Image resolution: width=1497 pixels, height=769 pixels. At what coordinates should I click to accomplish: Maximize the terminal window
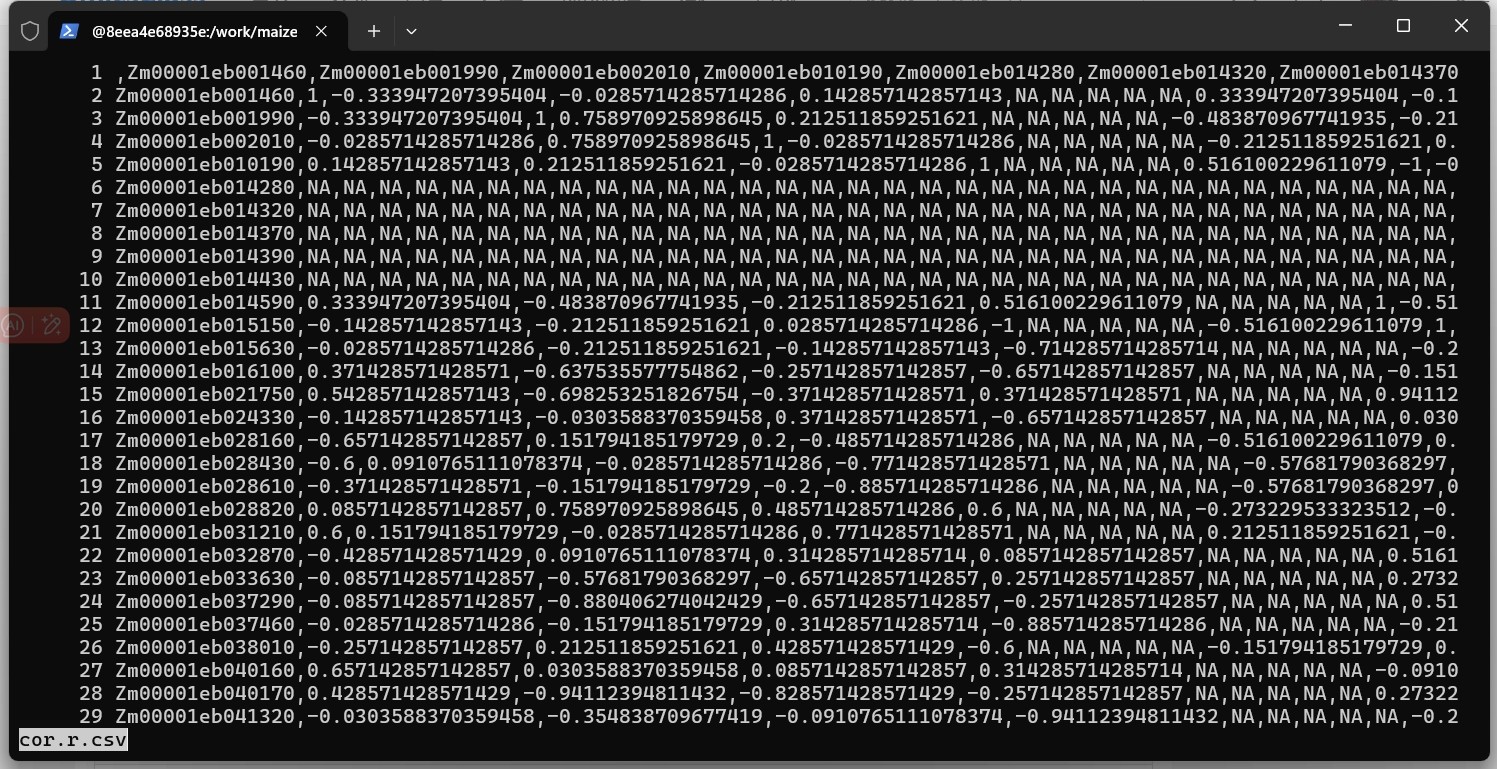coord(1403,26)
